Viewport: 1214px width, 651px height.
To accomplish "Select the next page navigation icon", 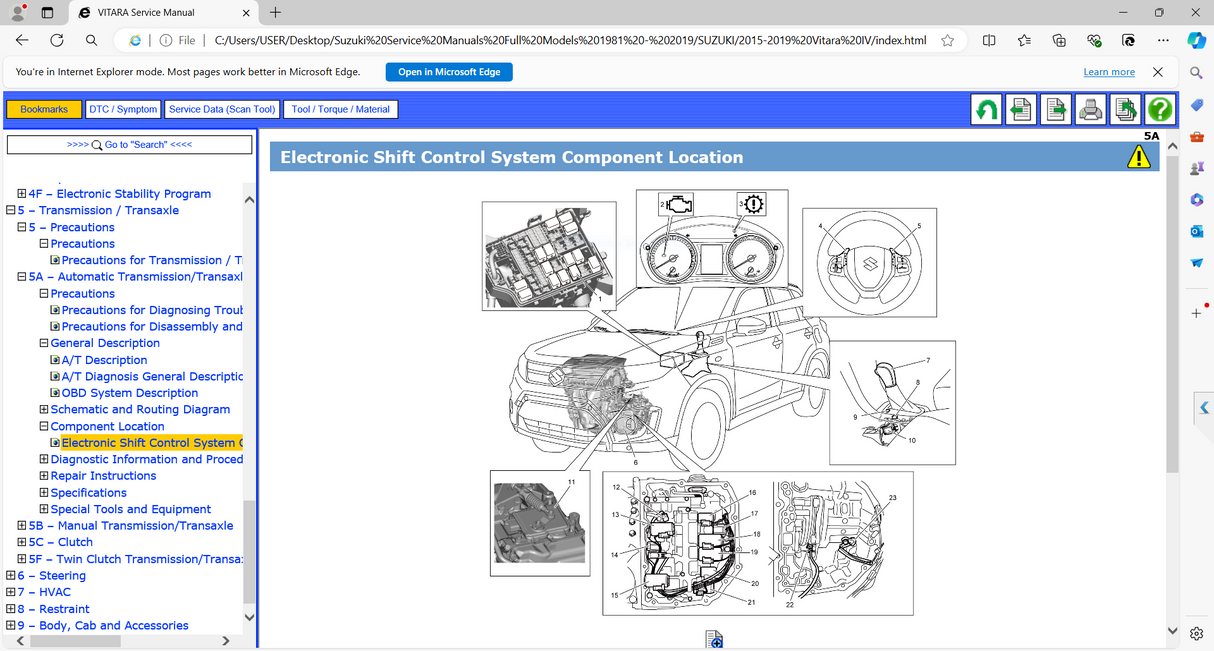I will click(1055, 108).
